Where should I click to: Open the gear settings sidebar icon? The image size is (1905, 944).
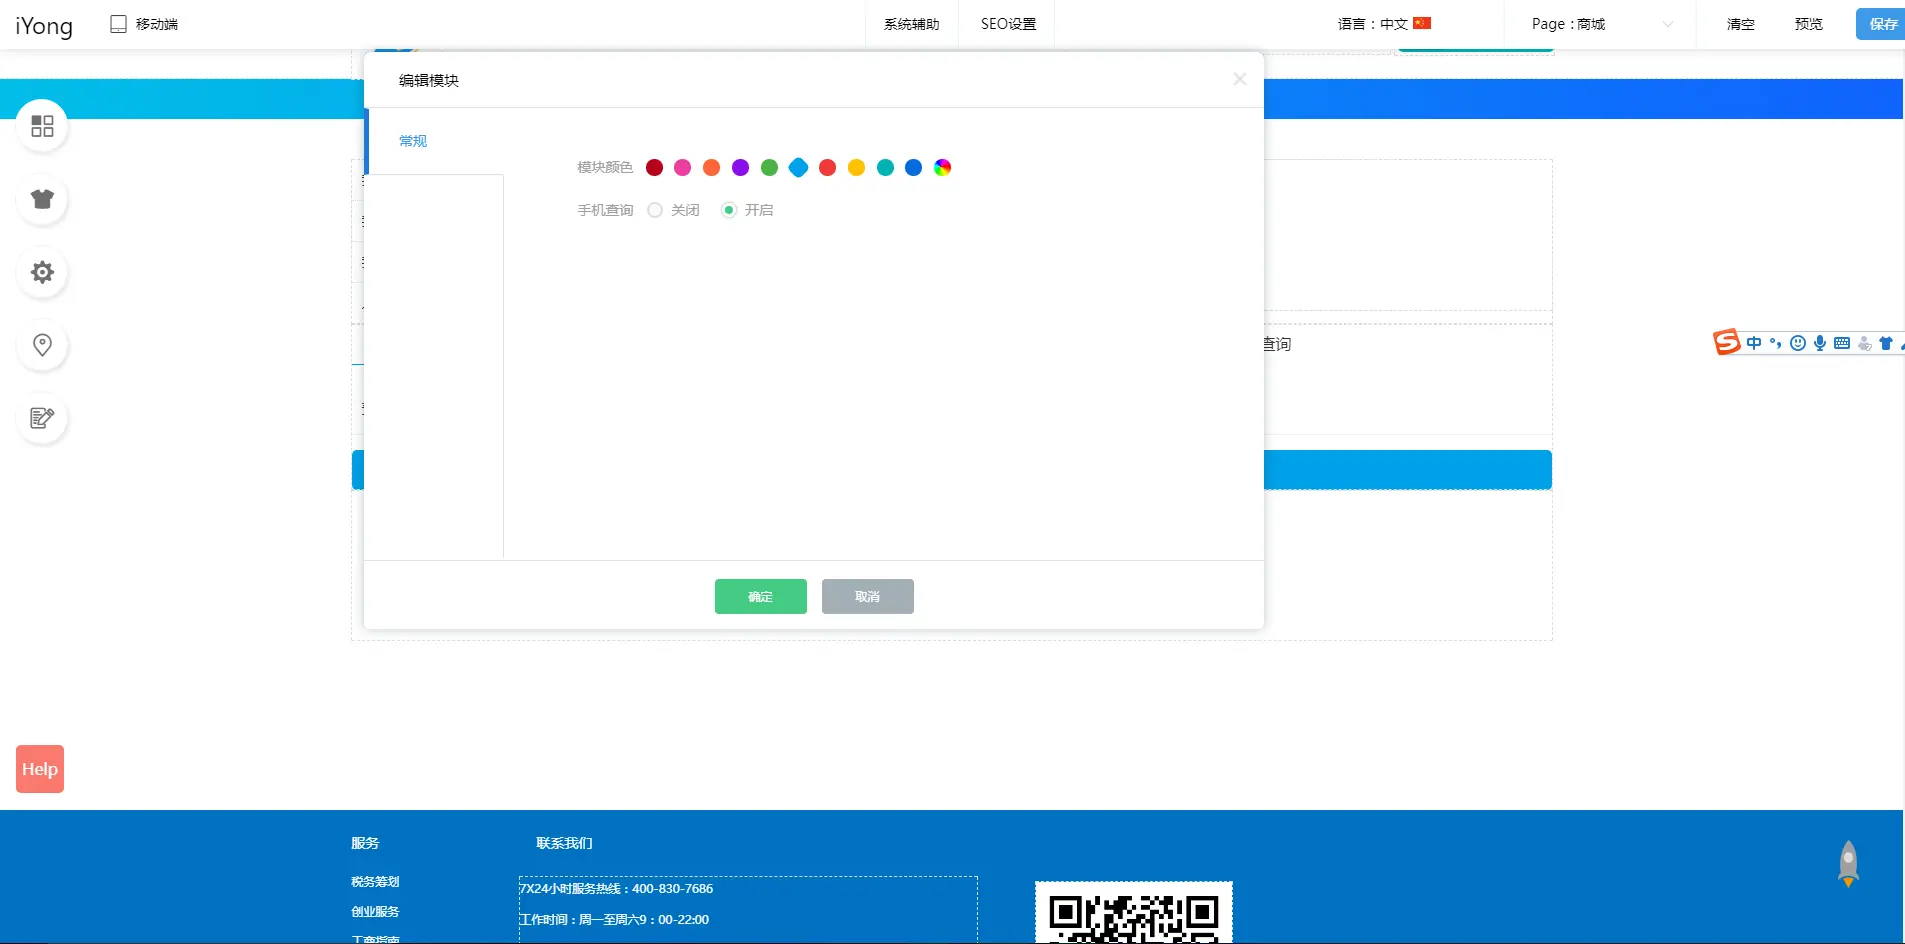click(42, 272)
